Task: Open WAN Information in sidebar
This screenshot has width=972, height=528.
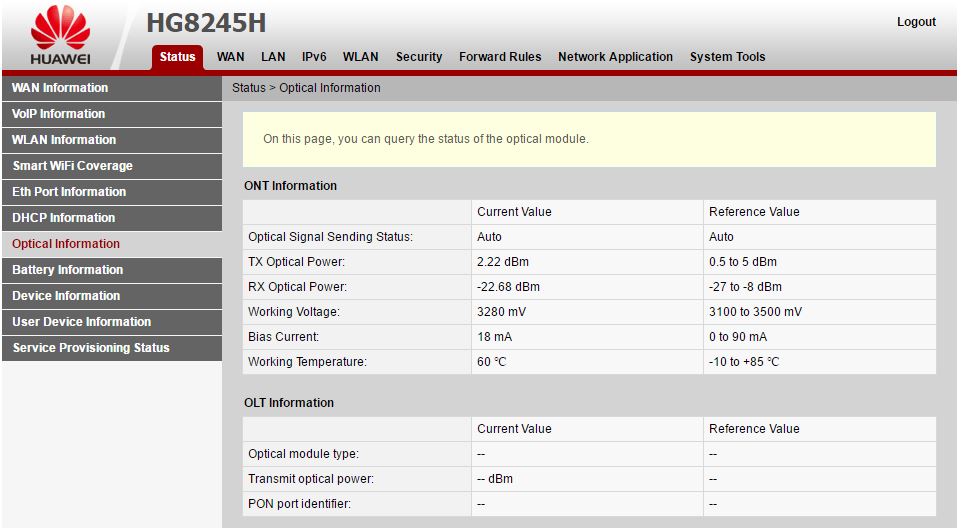Action: tap(60, 88)
